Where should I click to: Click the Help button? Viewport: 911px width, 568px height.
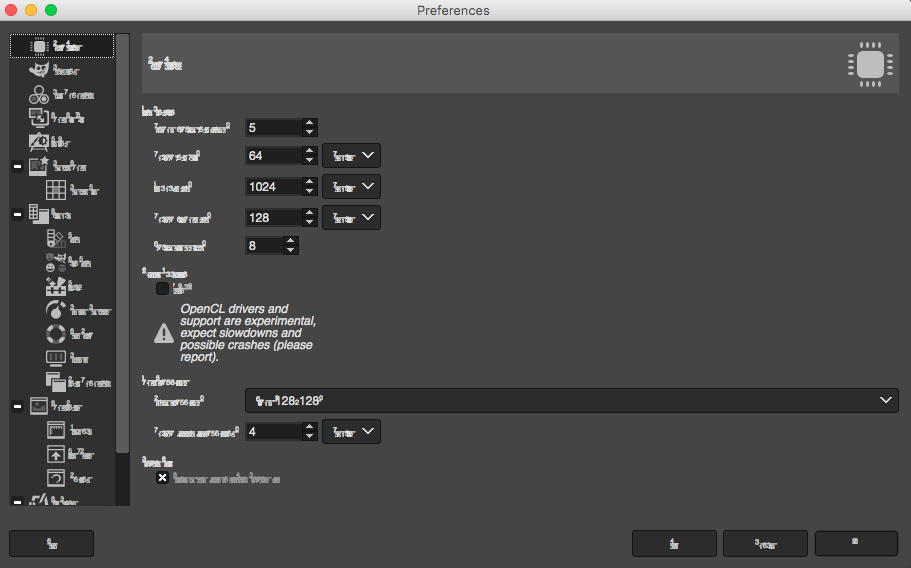coord(51,543)
